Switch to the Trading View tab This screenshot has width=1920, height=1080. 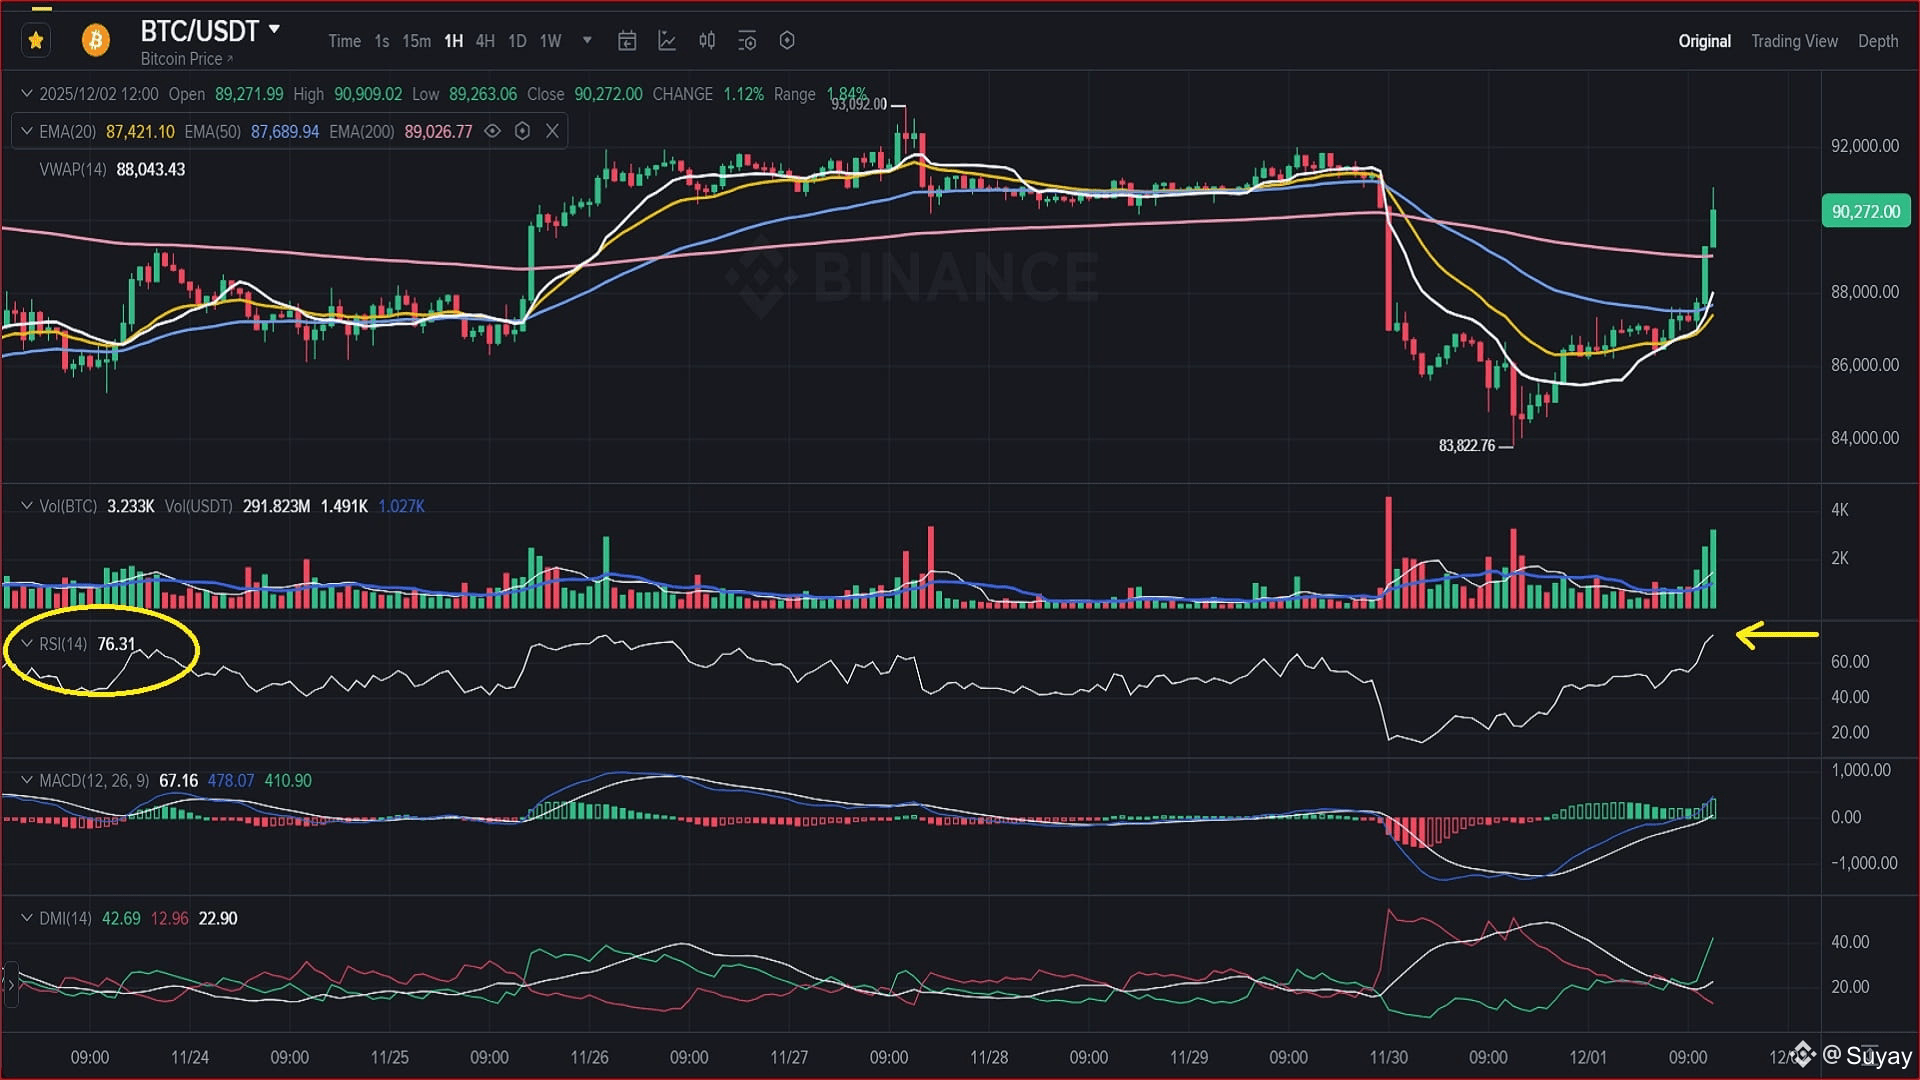click(1794, 41)
